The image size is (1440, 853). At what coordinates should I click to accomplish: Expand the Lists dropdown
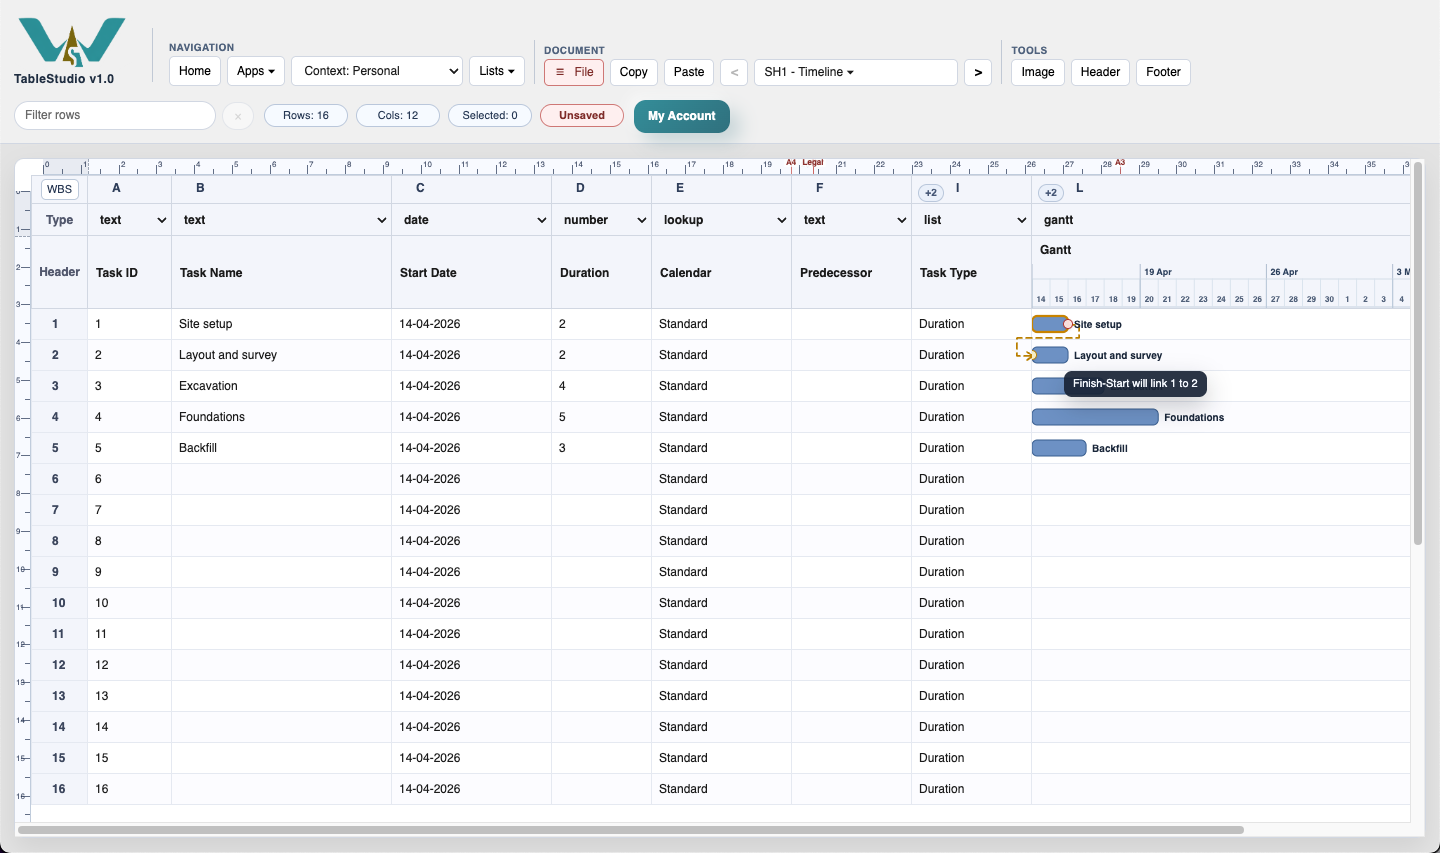(497, 71)
